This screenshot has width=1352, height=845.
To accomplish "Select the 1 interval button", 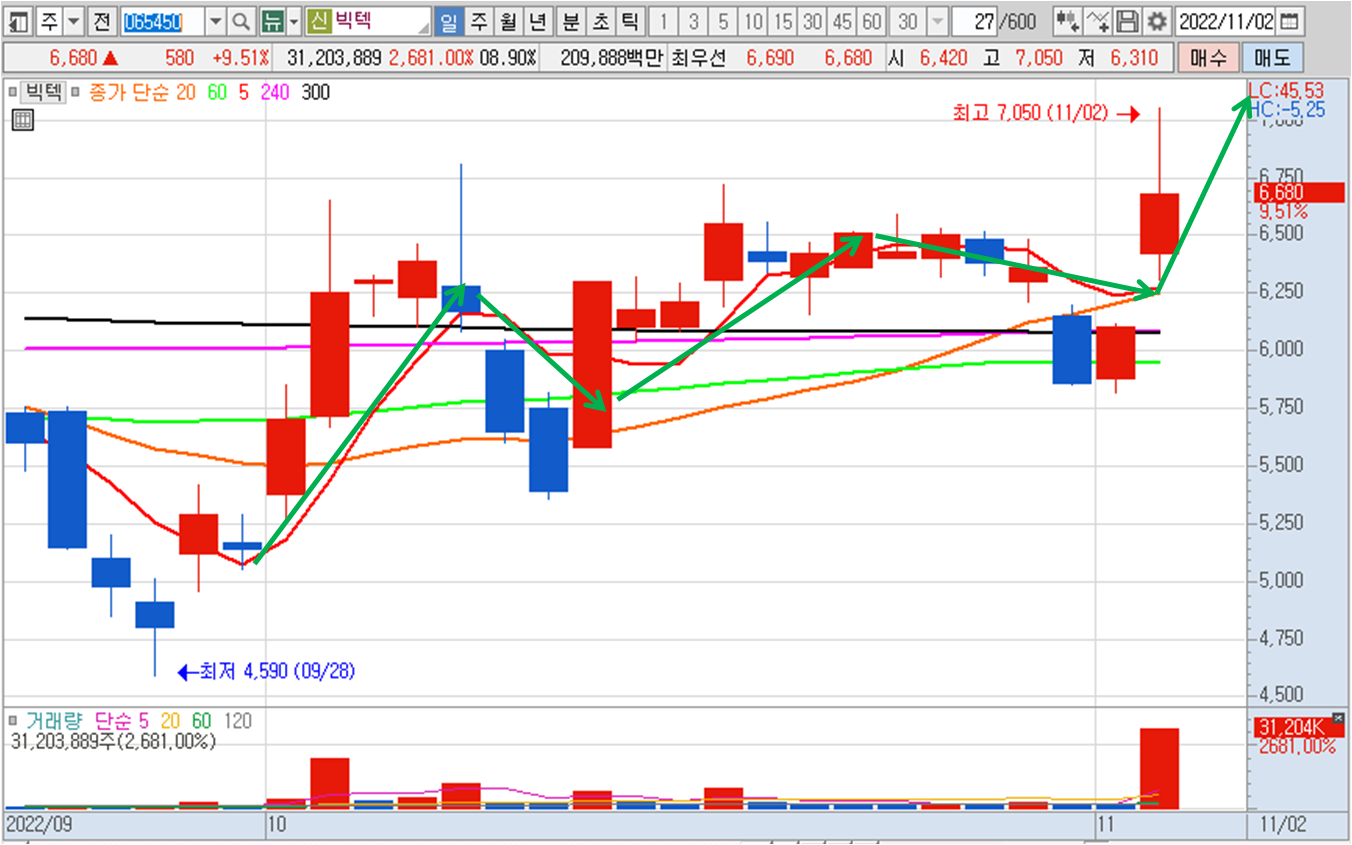I will point(664,21).
